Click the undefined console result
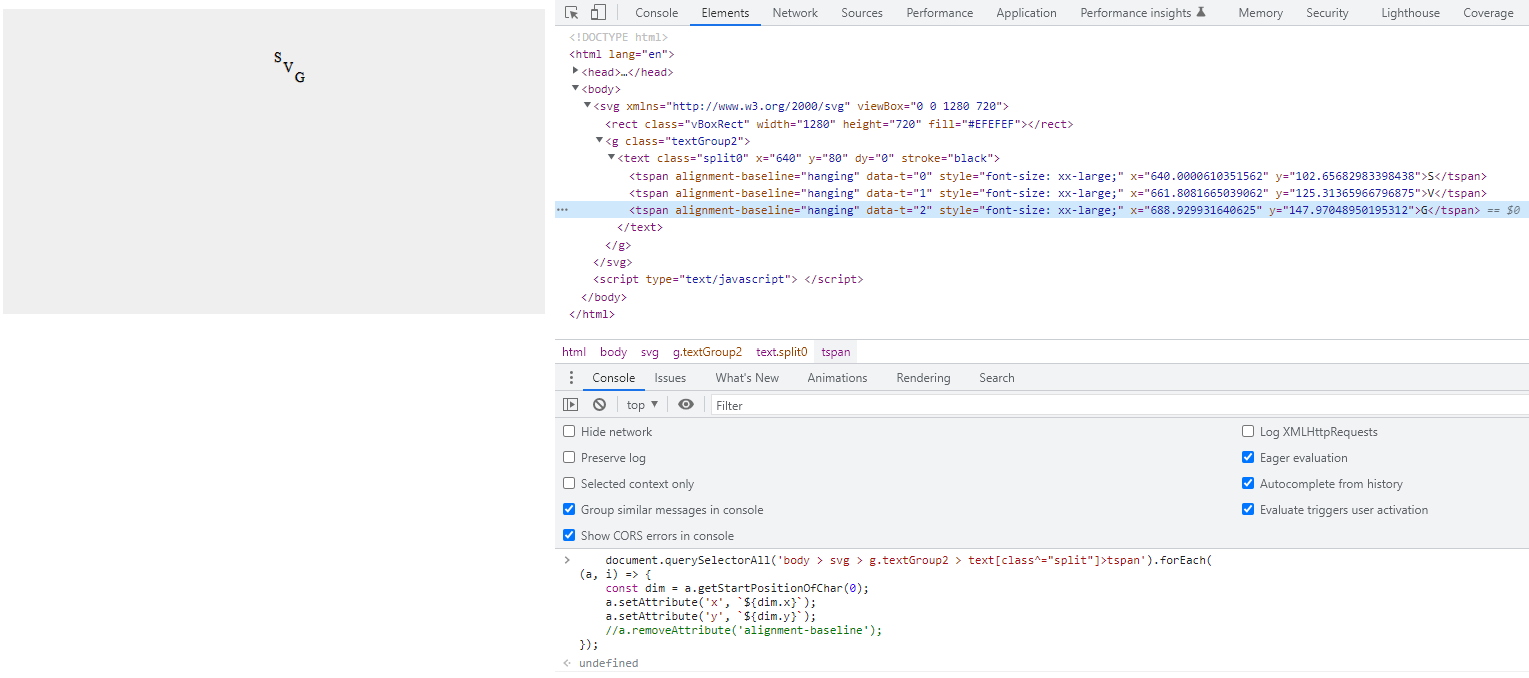Image resolution: width=1529 pixels, height=678 pixels. coord(608,663)
